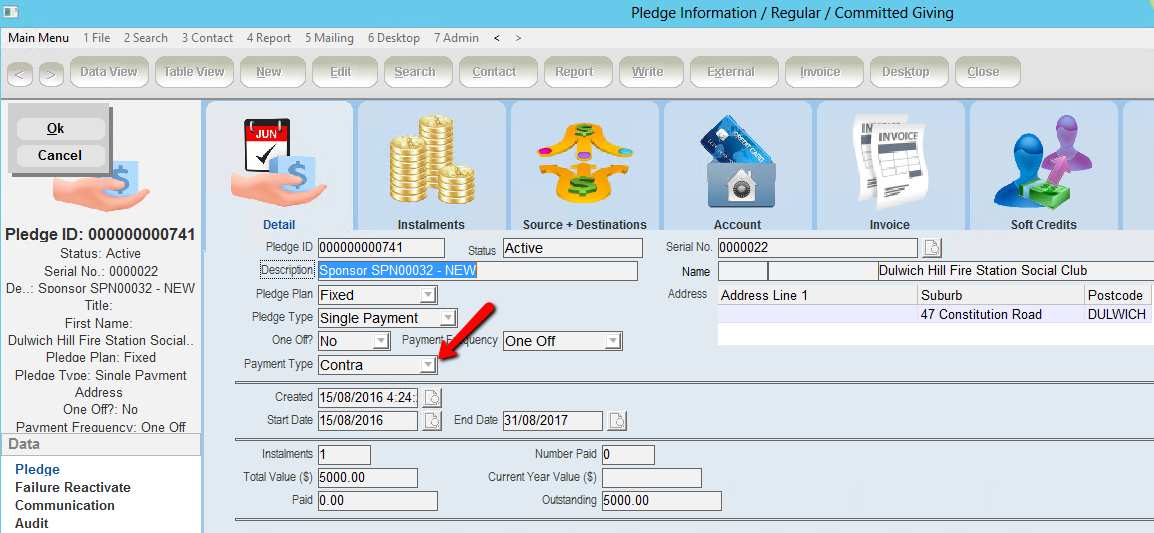
Task: Open the Source + Destinations tab icon
Action: pyautogui.click(x=584, y=165)
